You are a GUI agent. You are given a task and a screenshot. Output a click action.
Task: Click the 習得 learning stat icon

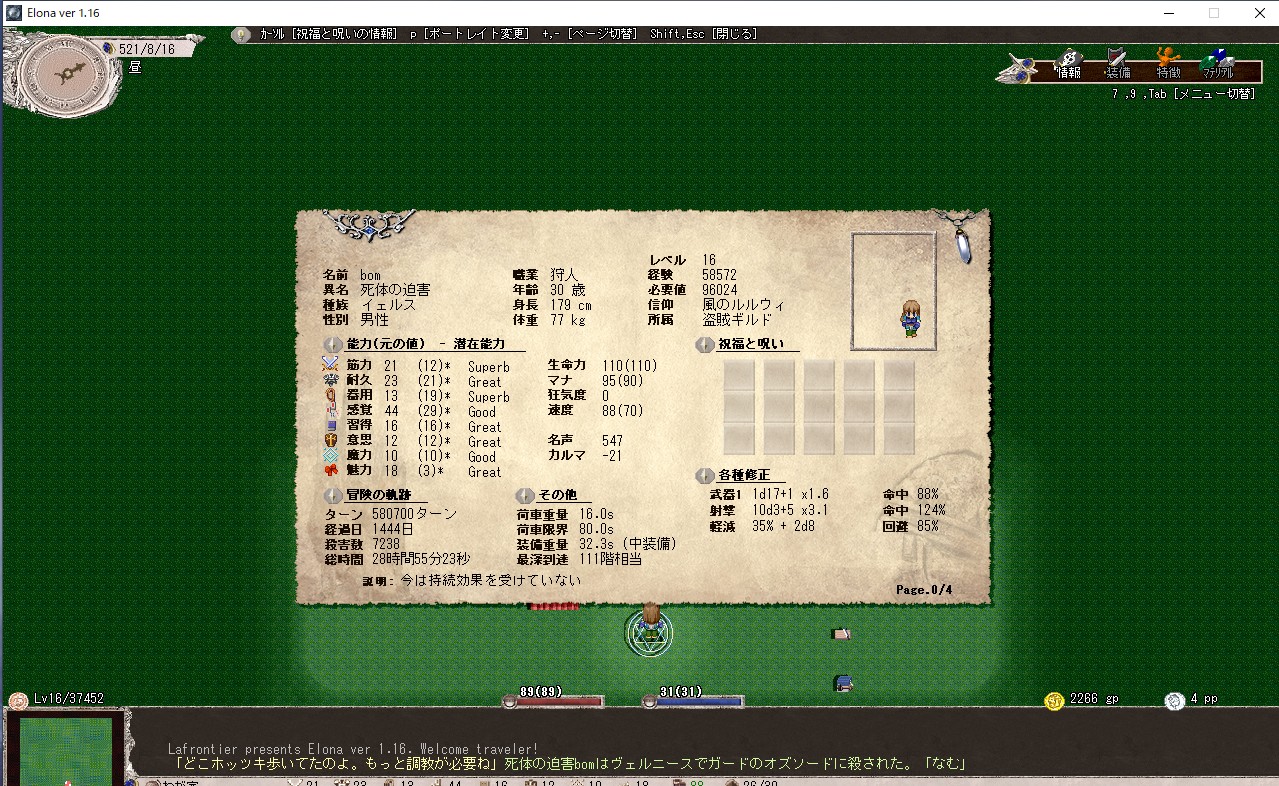[331, 426]
